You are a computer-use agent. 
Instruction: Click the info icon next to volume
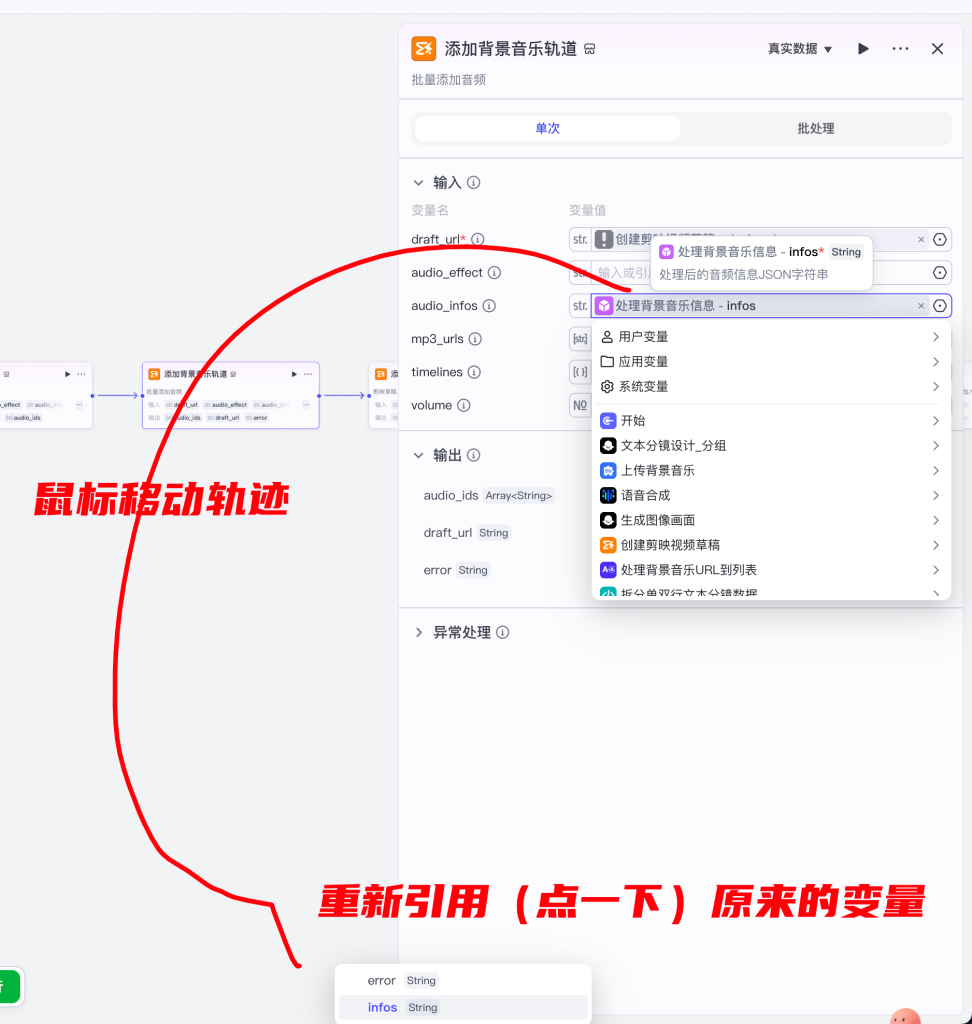coord(464,406)
